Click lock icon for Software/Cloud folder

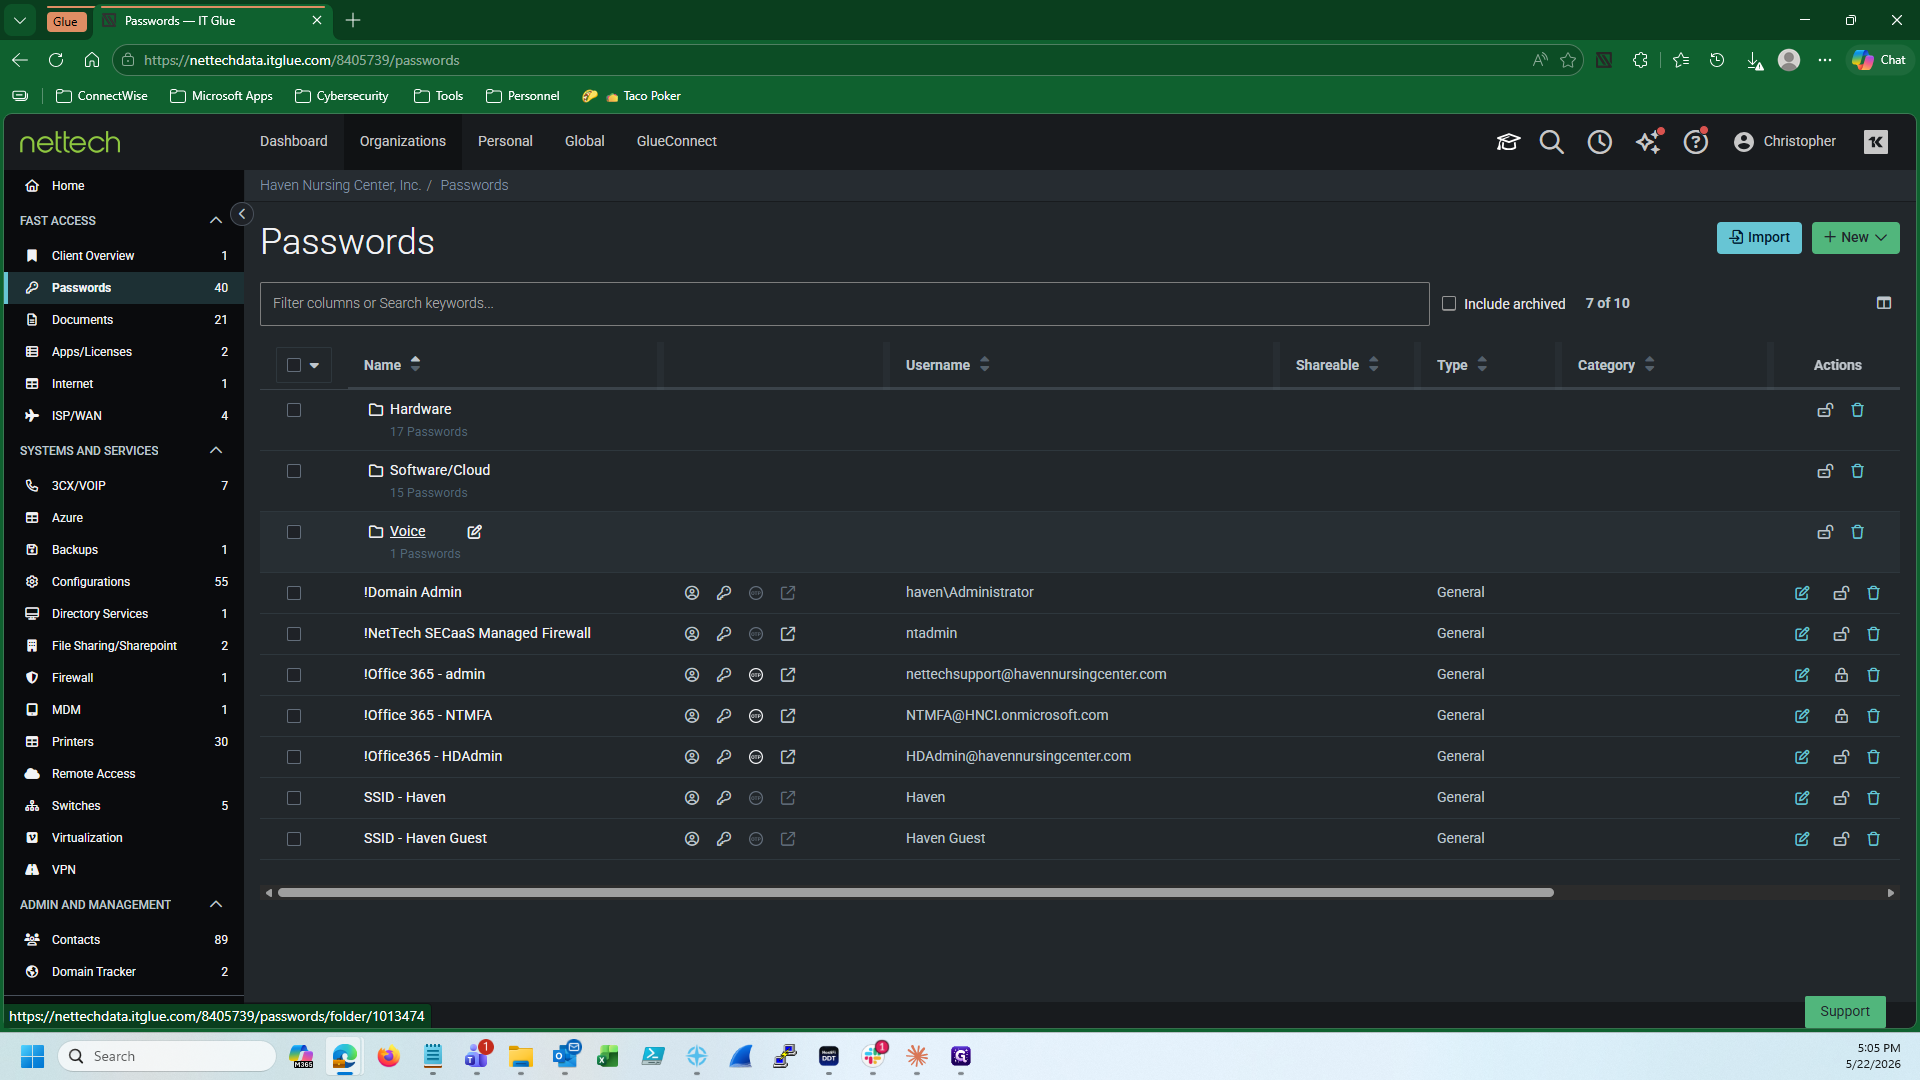(x=1825, y=471)
